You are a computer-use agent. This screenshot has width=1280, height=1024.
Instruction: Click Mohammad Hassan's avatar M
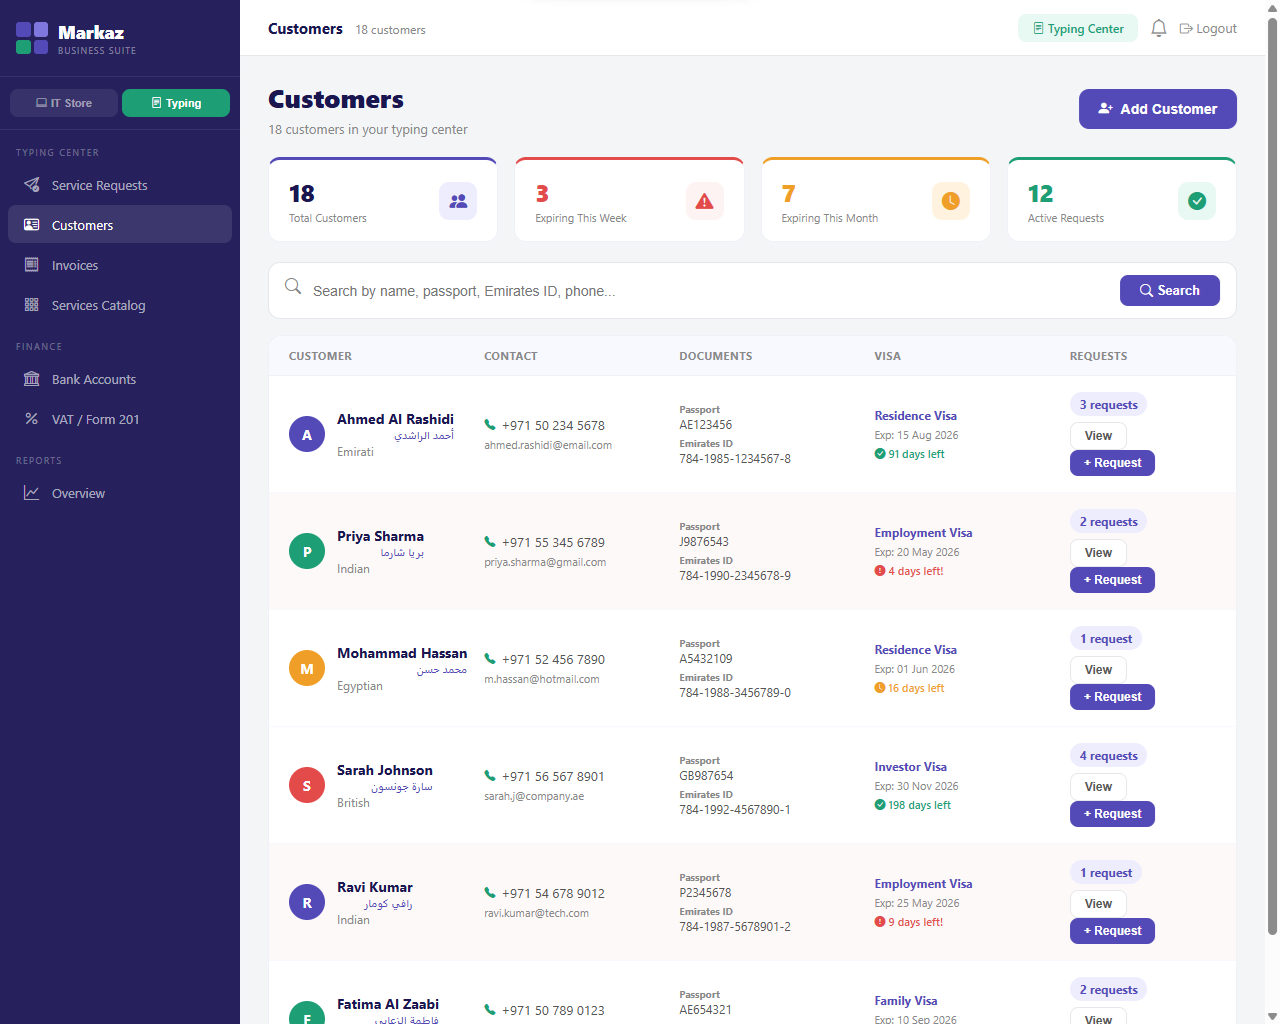pyautogui.click(x=307, y=668)
